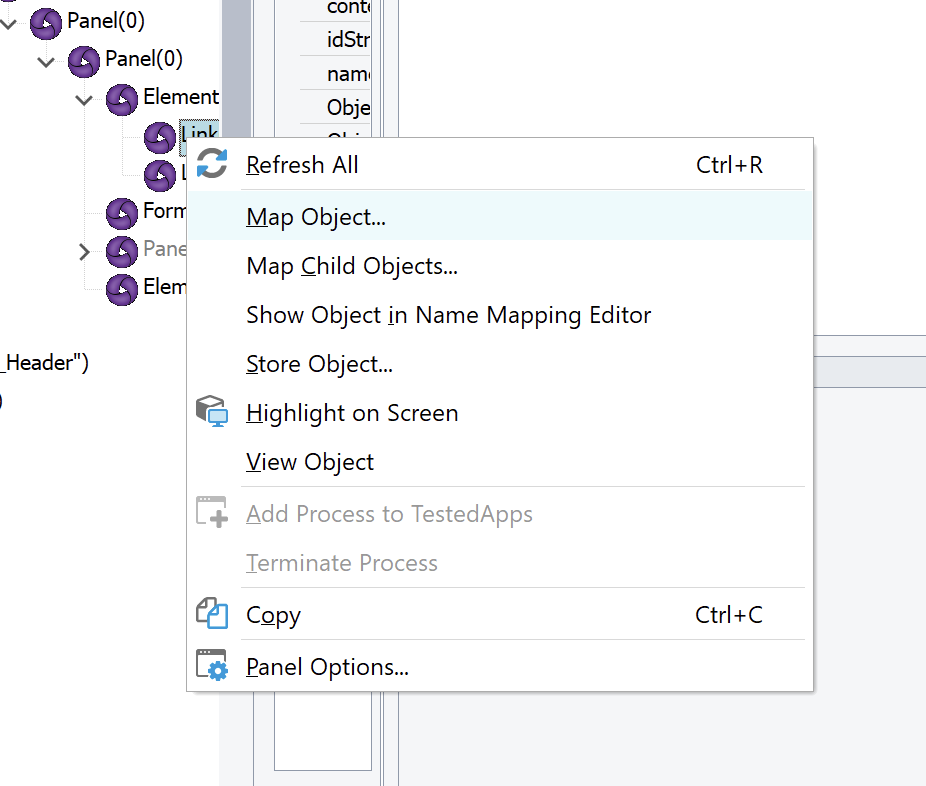Click the Add Process to TestedApps icon
The height and width of the screenshot is (786, 926).
pos(212,513)
